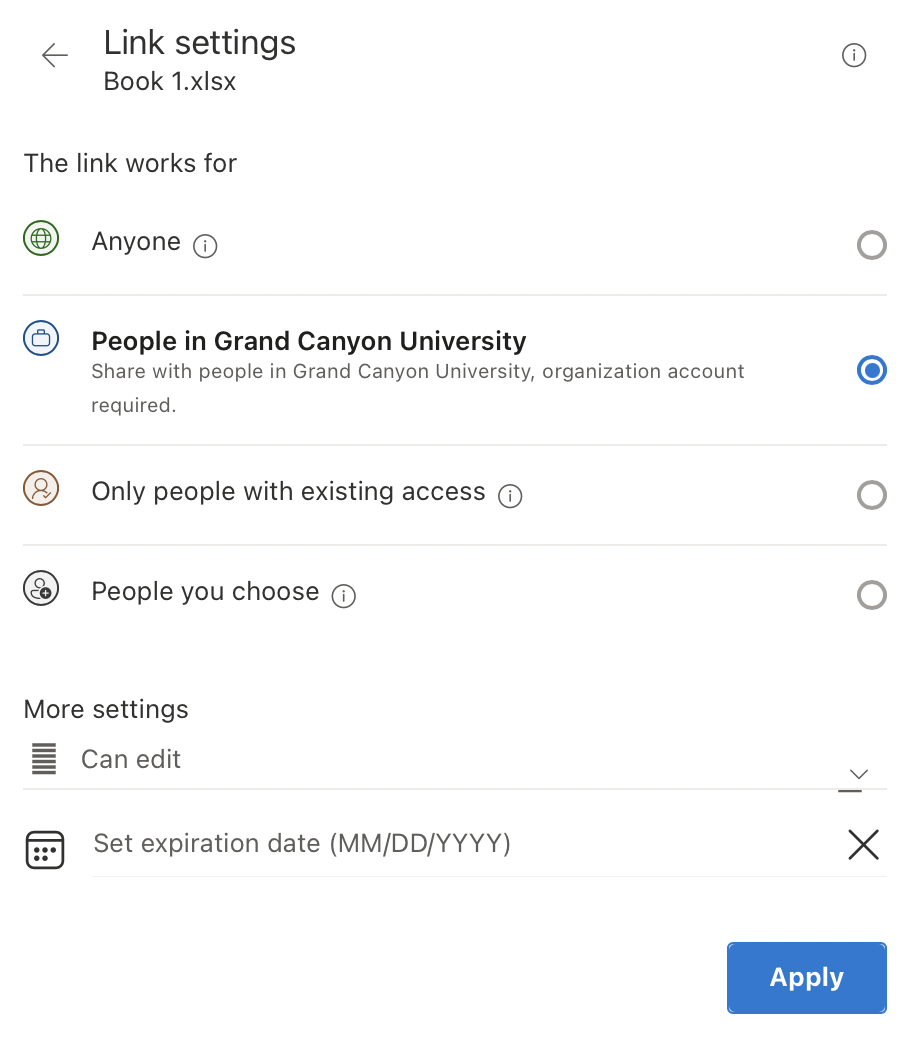Click the calendar icon for expiration date

(x=45, y=850)
